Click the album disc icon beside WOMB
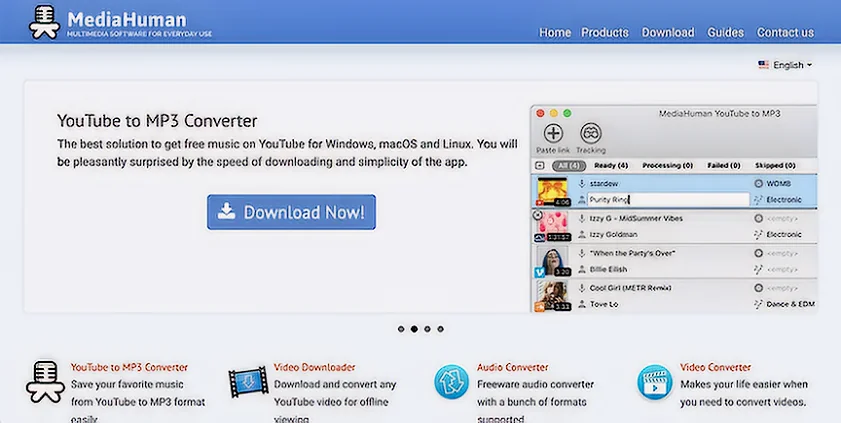This screenshot has height=423, width=841. pyautogui.click(x=758, y=183)
